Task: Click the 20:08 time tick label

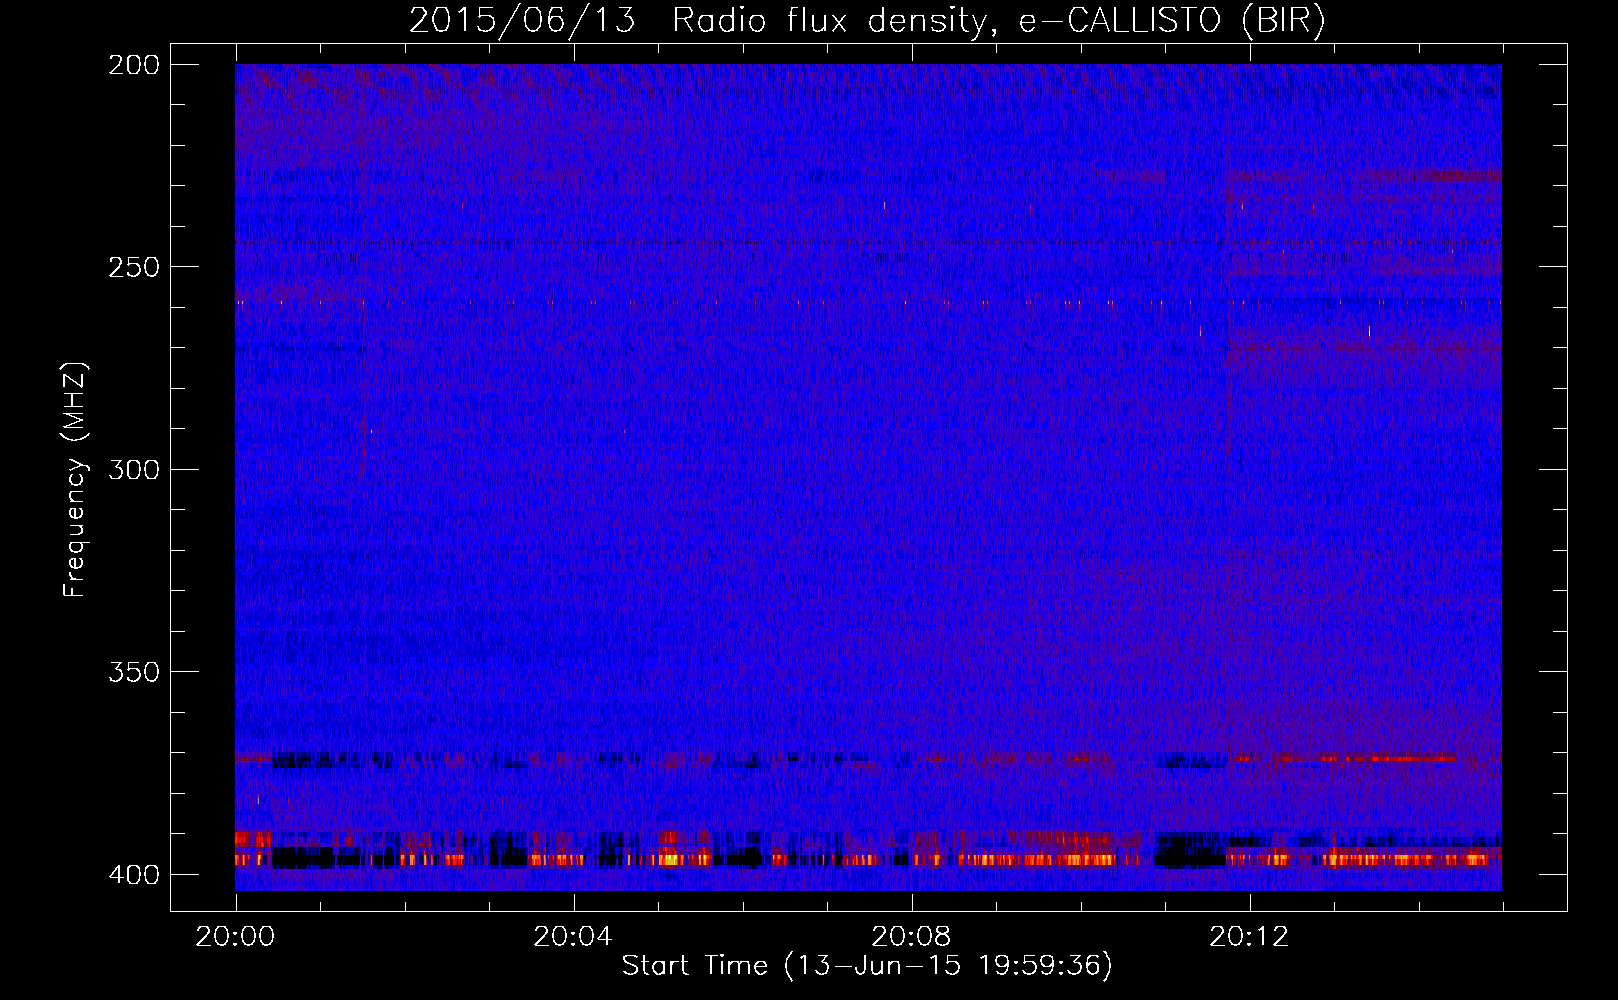Action: coord(911,937)
